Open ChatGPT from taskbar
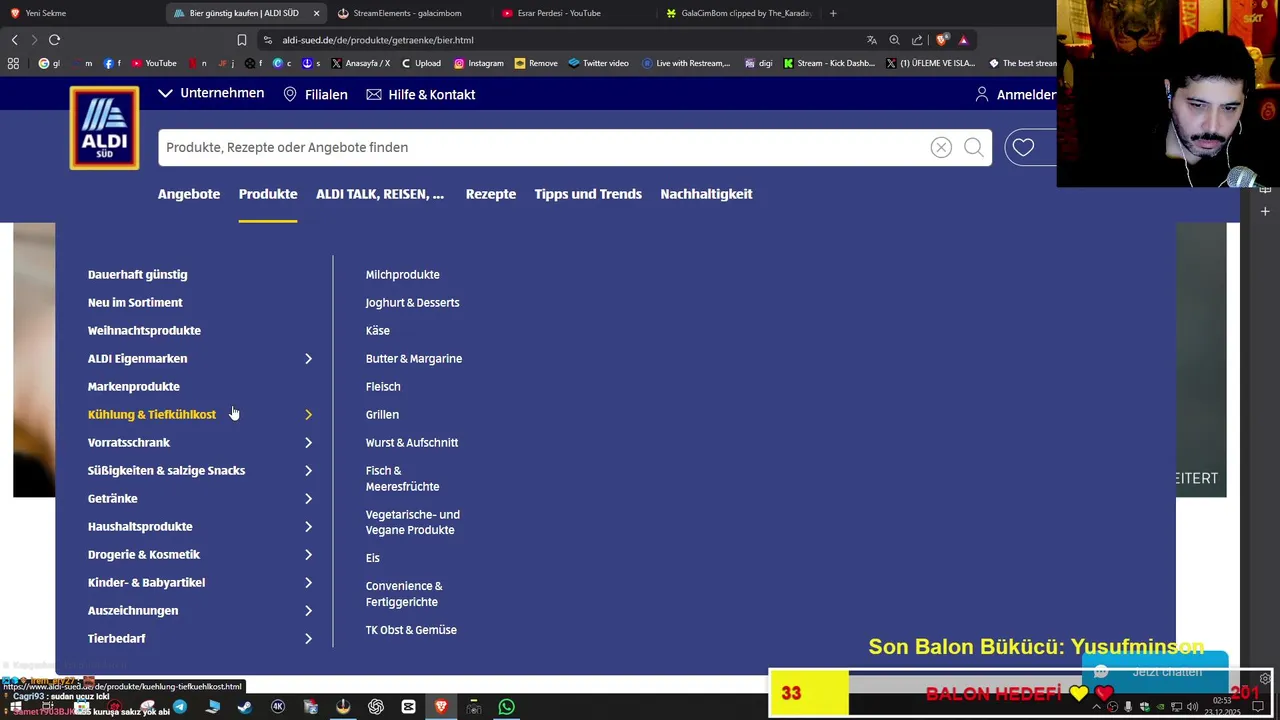Image resolution: width=1280 pixels, height=720 pixels. [376, 707]
